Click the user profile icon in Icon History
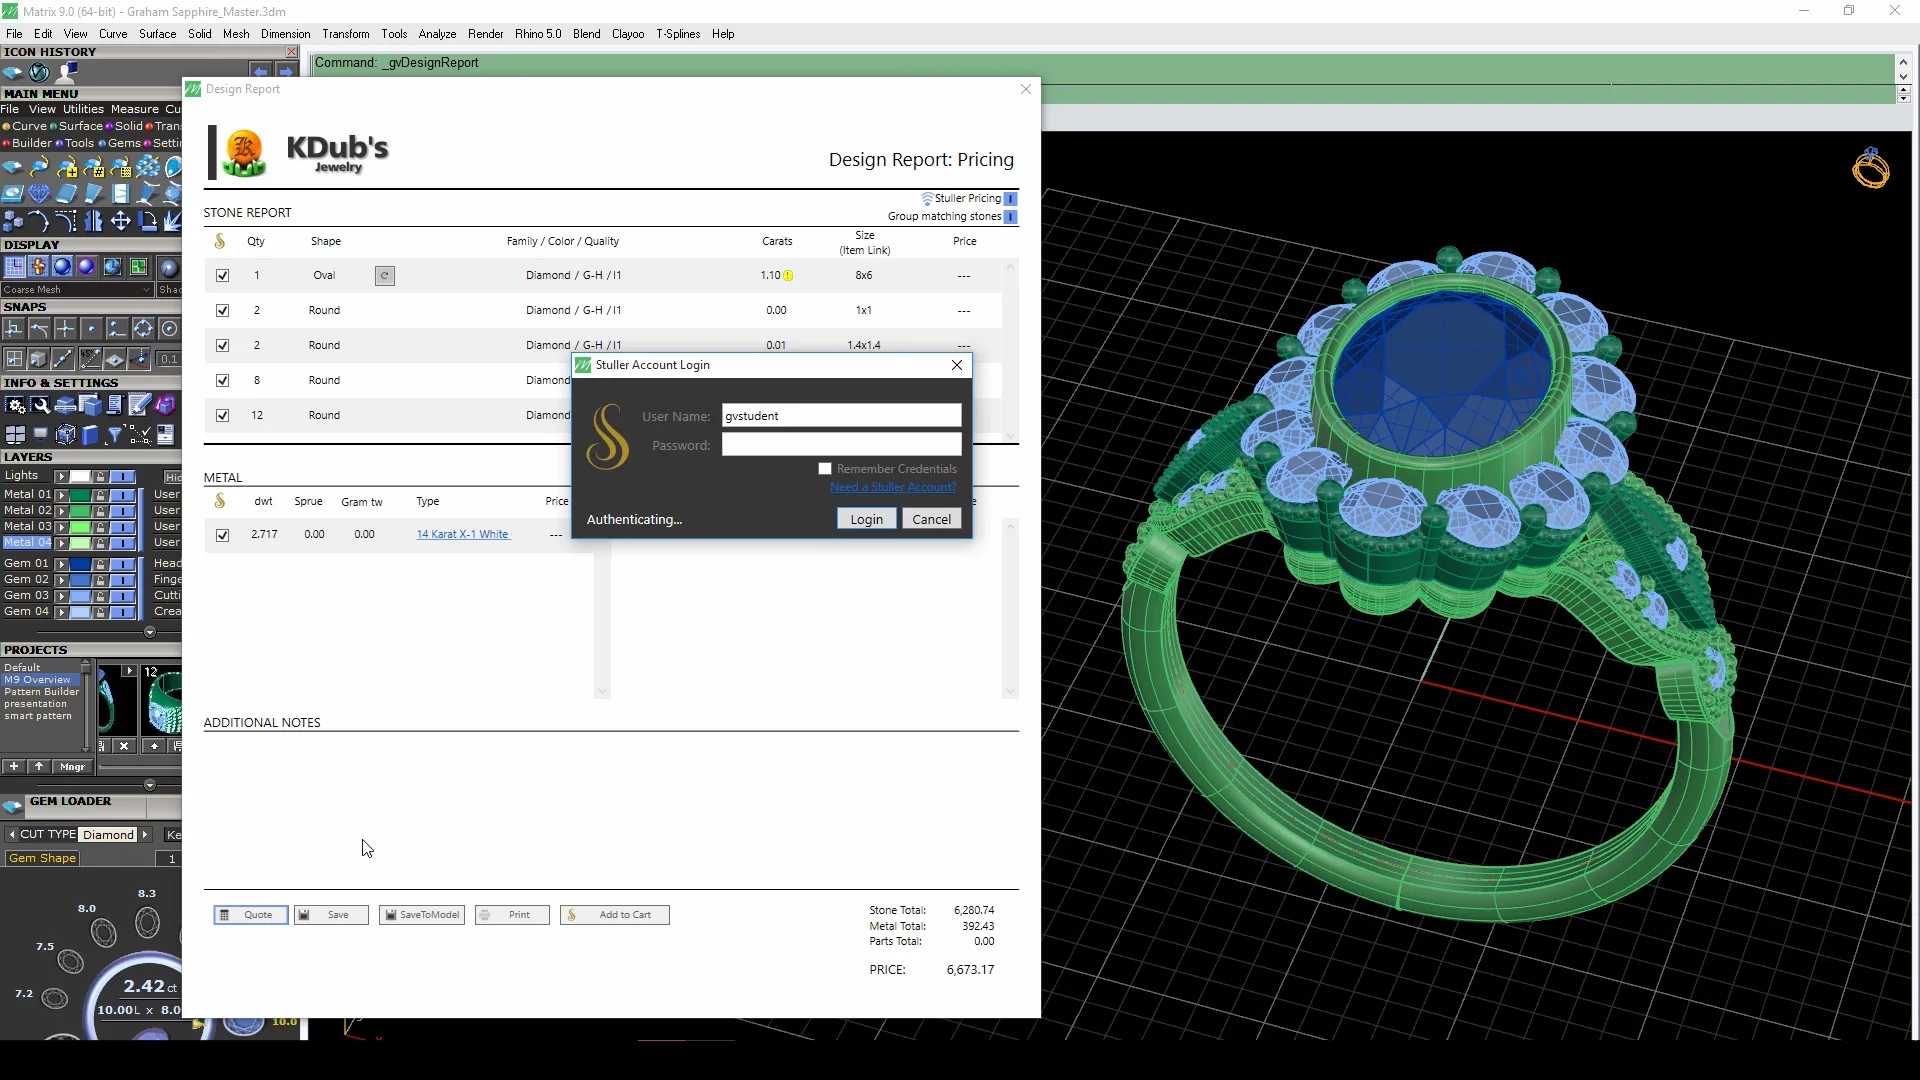 [67, 72]
